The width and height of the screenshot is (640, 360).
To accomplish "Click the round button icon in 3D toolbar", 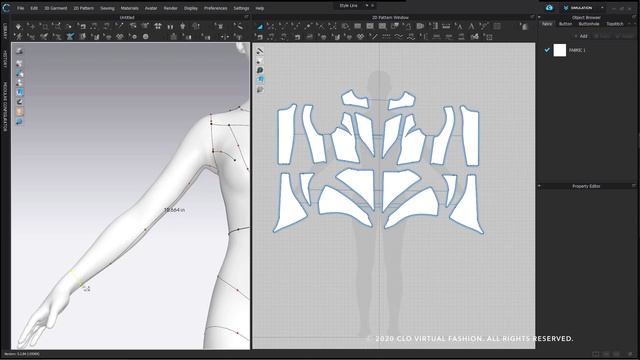I will pos(146,37).
